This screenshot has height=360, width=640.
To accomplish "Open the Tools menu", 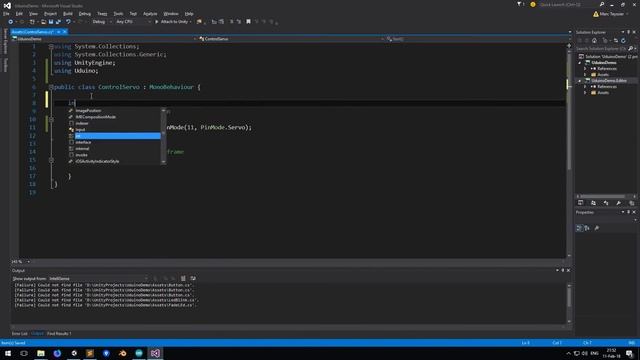I will click(118, 13).
